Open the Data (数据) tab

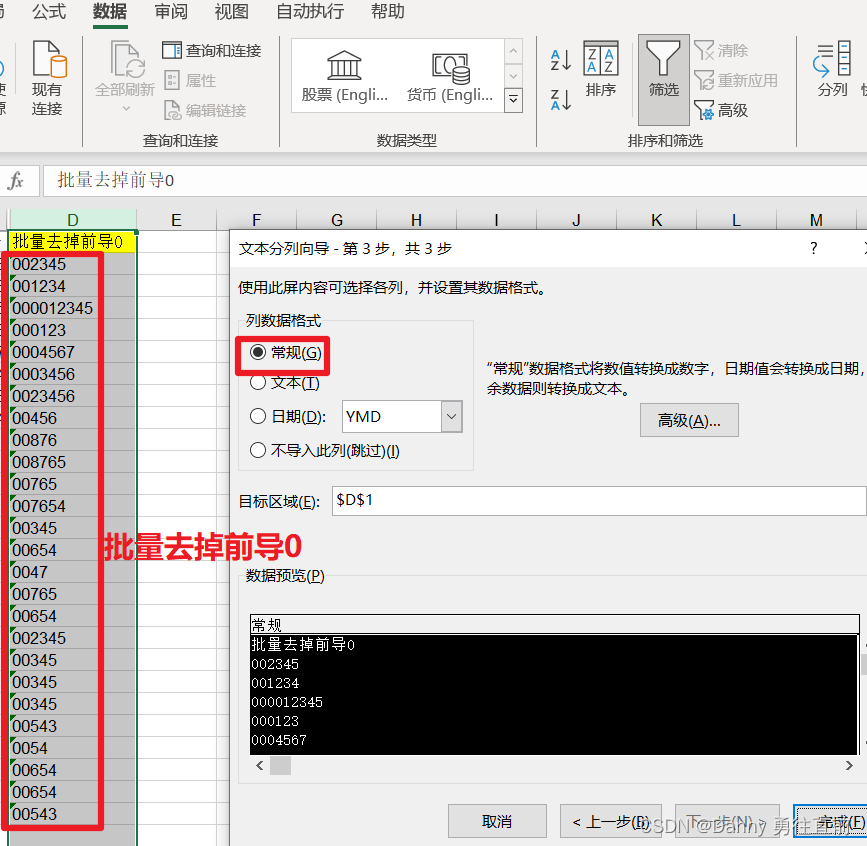(109, 11)
